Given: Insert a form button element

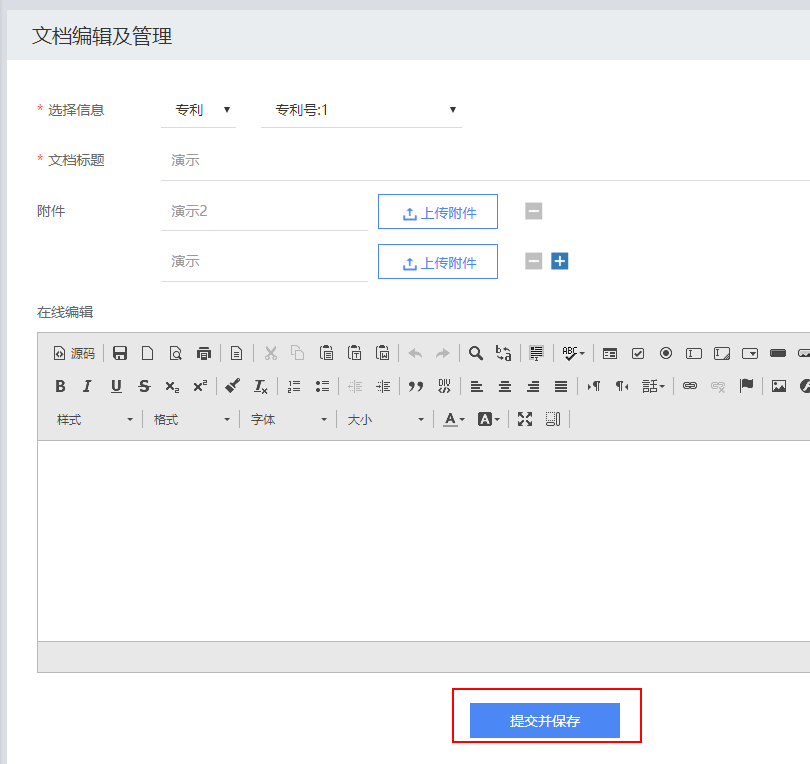Looking at the screenshot, I should pyautogui.click(x=777, y=353).
